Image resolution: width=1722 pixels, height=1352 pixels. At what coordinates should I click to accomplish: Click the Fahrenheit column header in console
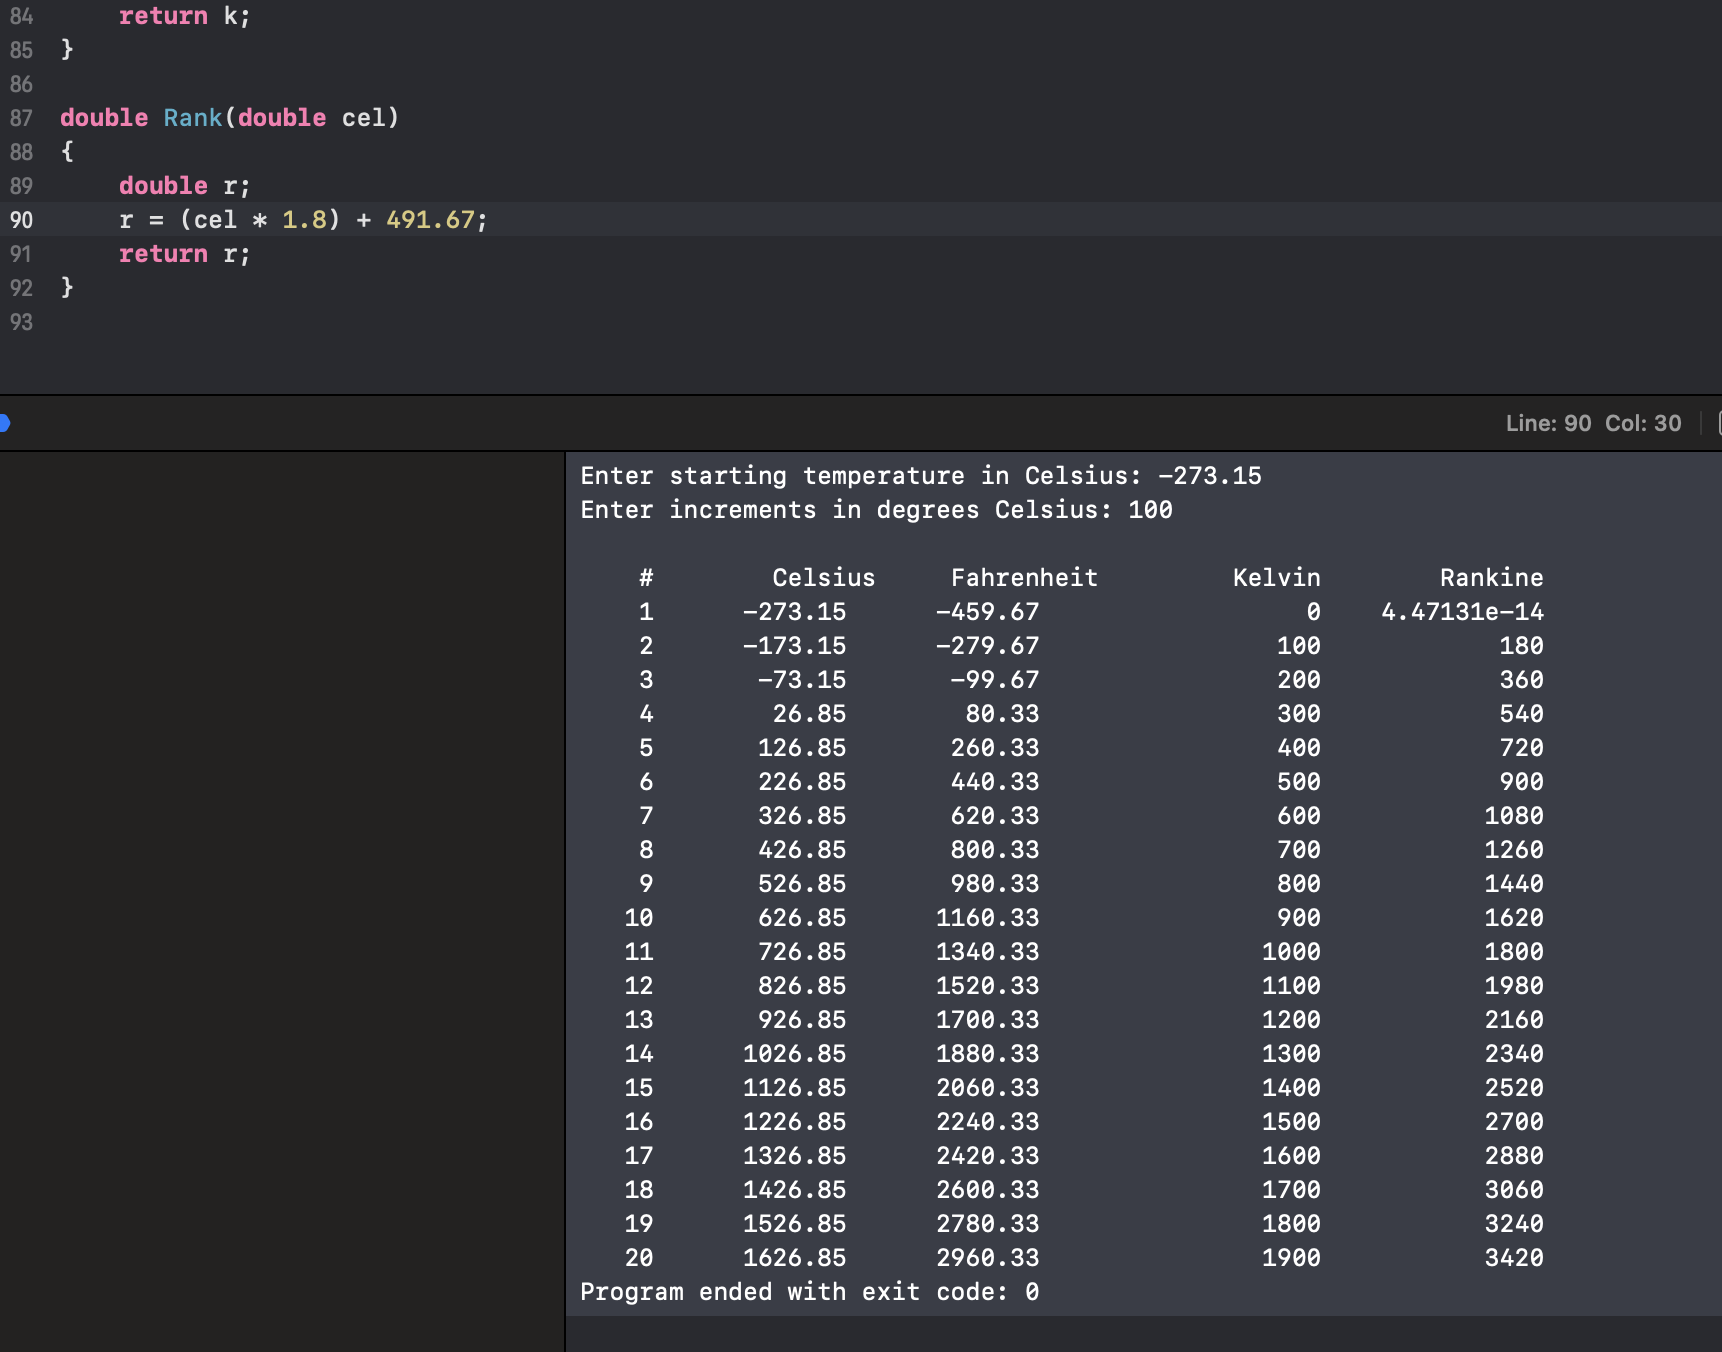[1024, 578]
